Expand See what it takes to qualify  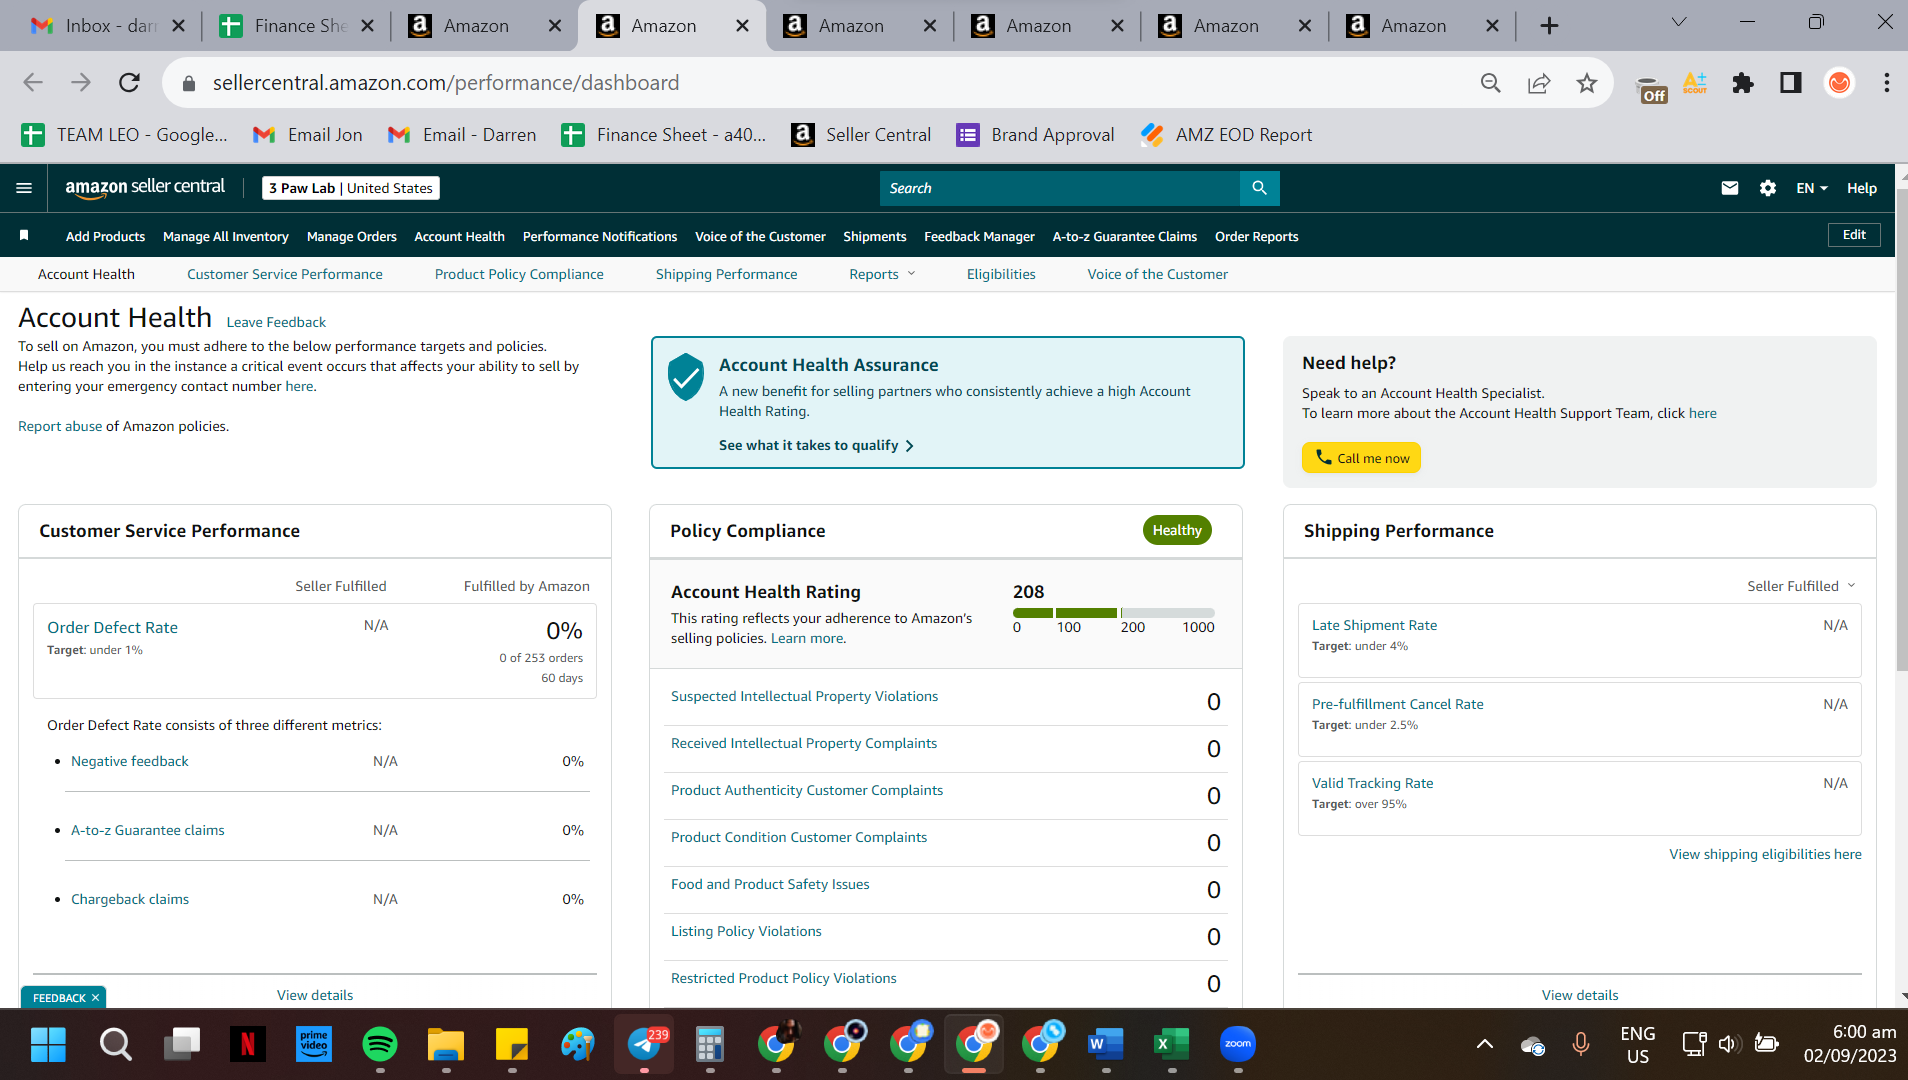tap(816, 445)
